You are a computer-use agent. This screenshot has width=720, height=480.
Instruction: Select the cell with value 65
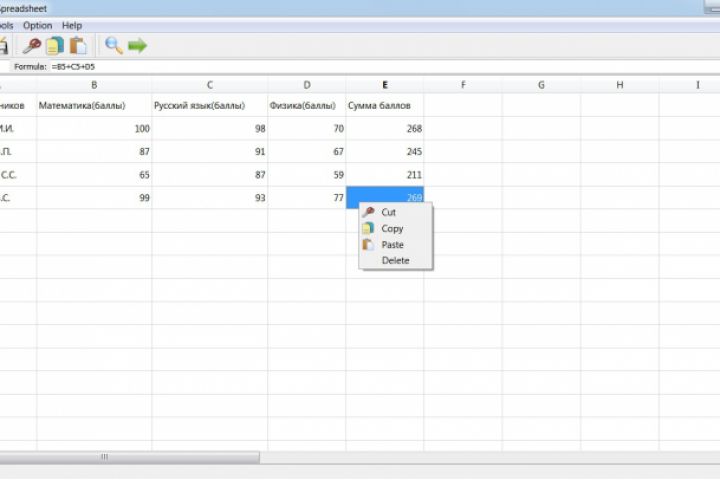(x=94, y=175)
